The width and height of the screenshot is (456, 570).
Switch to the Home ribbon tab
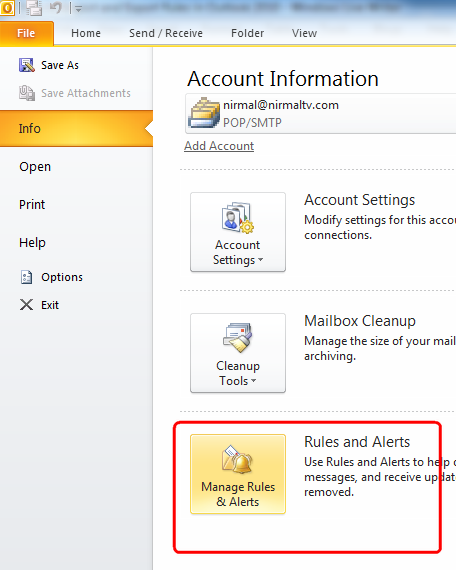click(x=86, y=33)
